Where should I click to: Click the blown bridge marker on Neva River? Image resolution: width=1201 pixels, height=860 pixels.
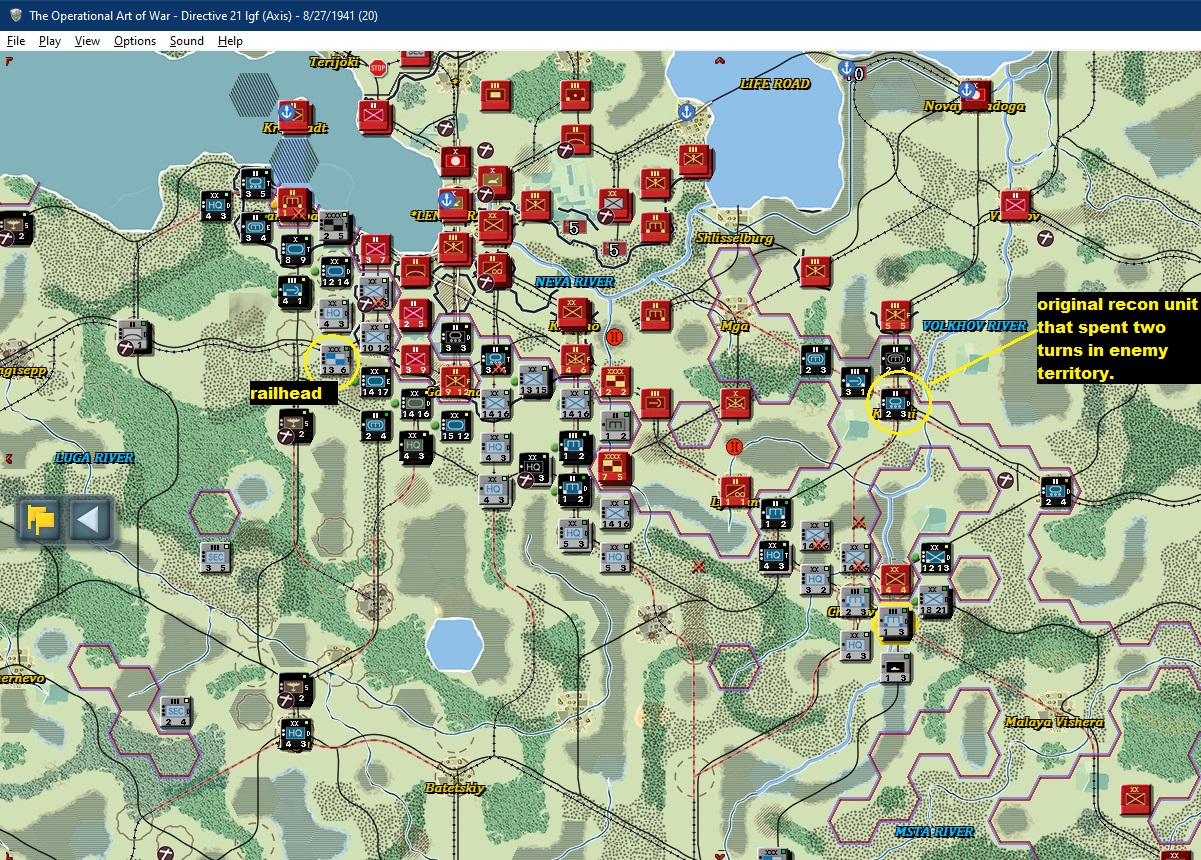point(614,337)
